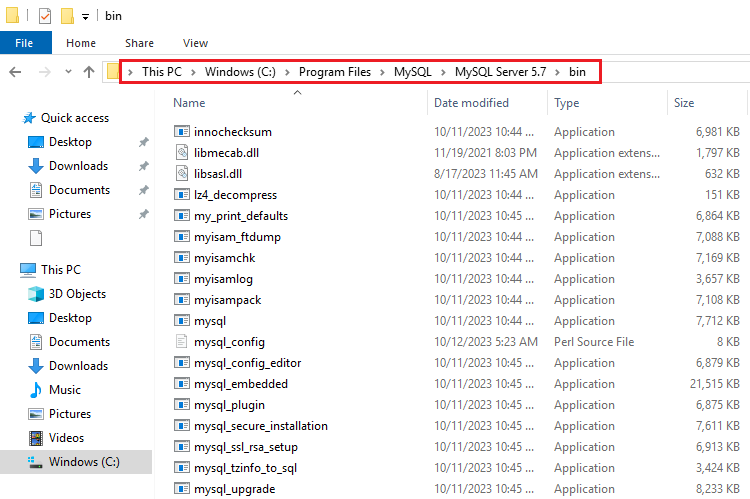This screenshot has height=499, width=750.
Task: Select the mysql_config_editor application icon
Action: pyautogui.click(x=182, y=363)
